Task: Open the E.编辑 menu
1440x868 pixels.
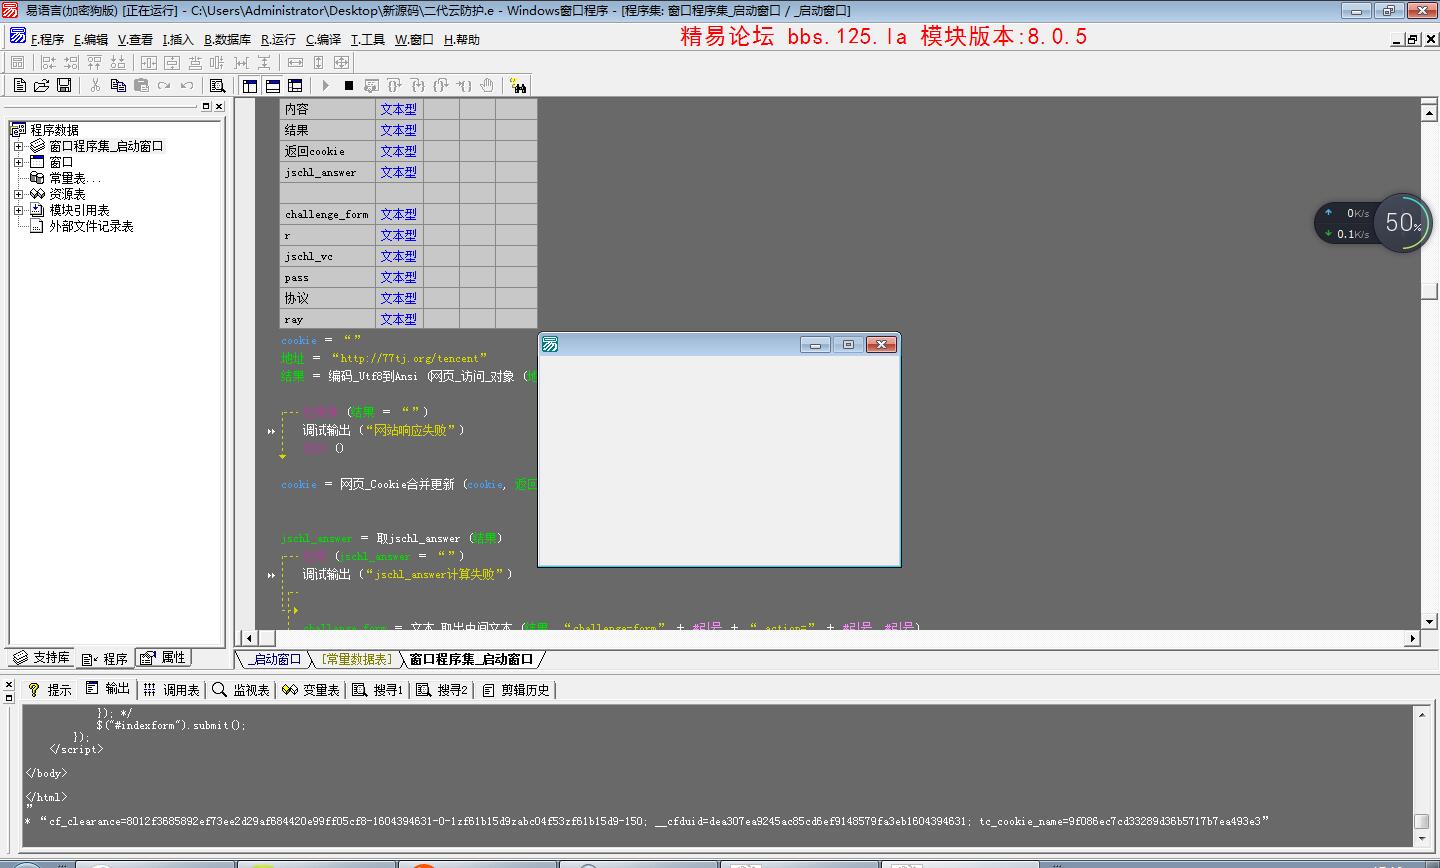Action: [91, 40]
